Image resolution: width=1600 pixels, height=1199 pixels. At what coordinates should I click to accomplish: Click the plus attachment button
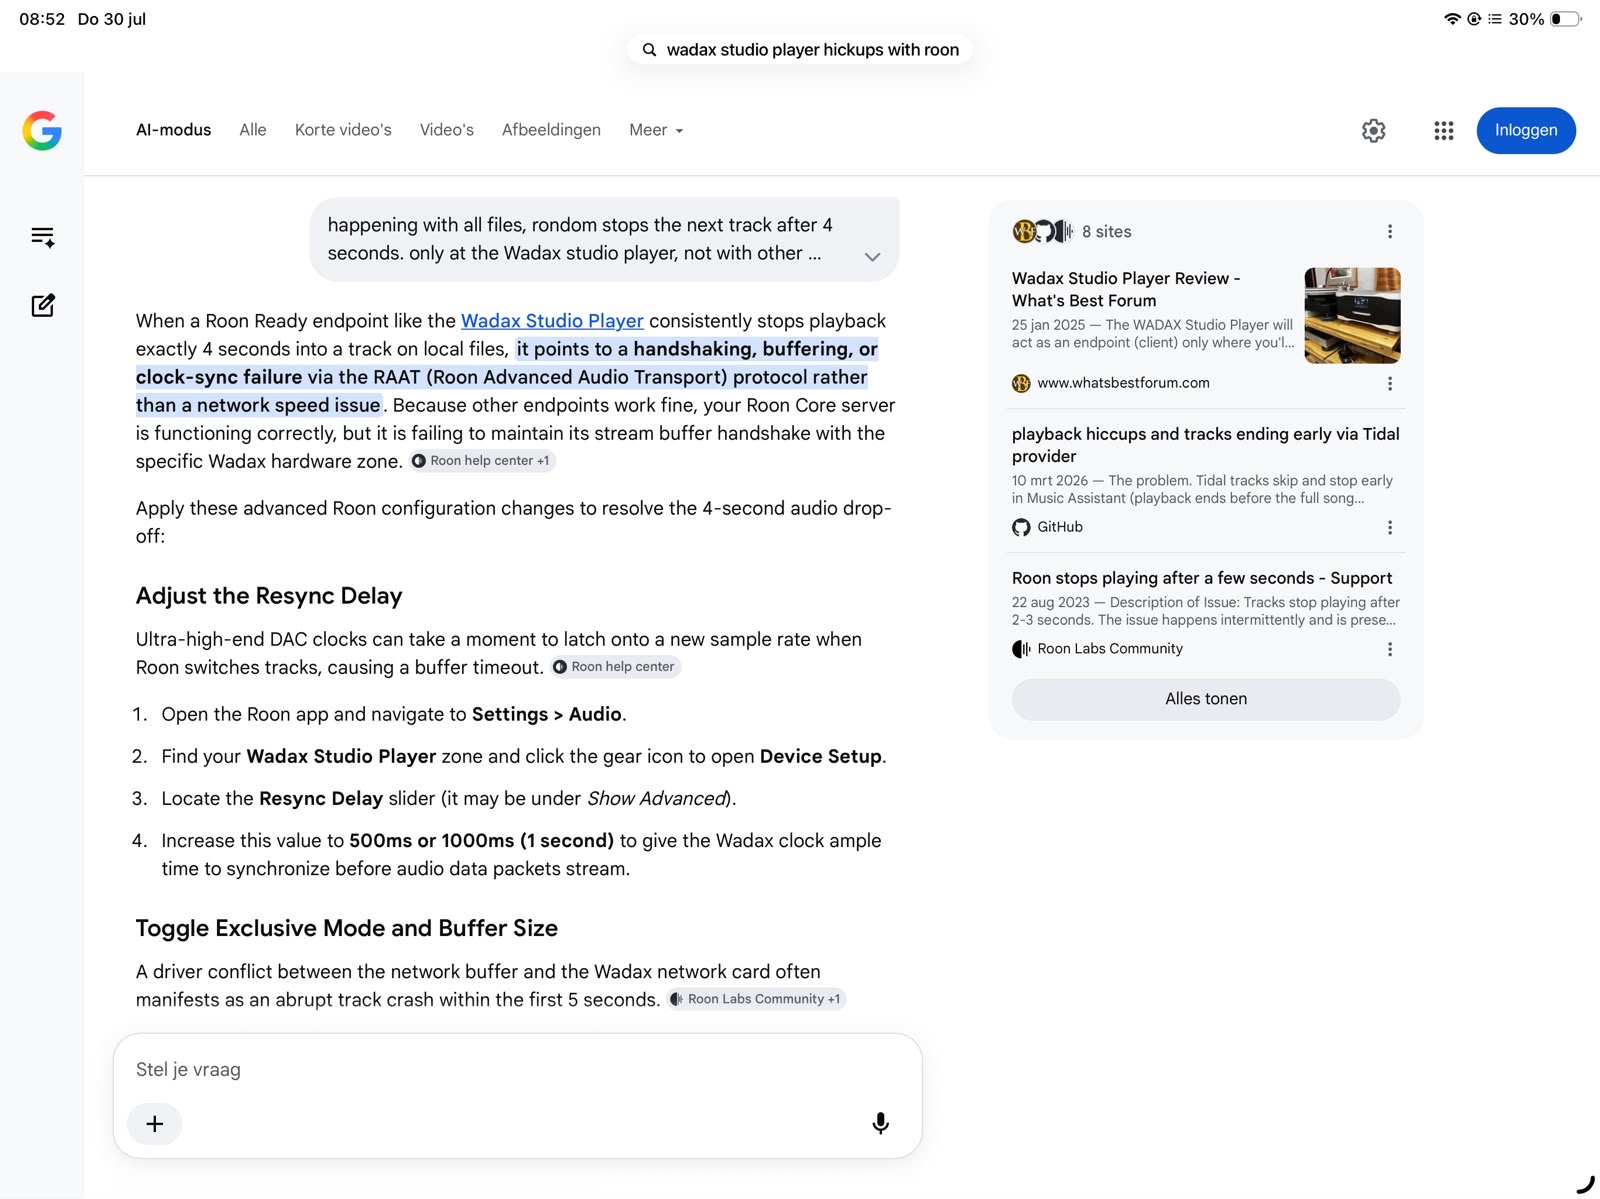[x=155, y=1124]
